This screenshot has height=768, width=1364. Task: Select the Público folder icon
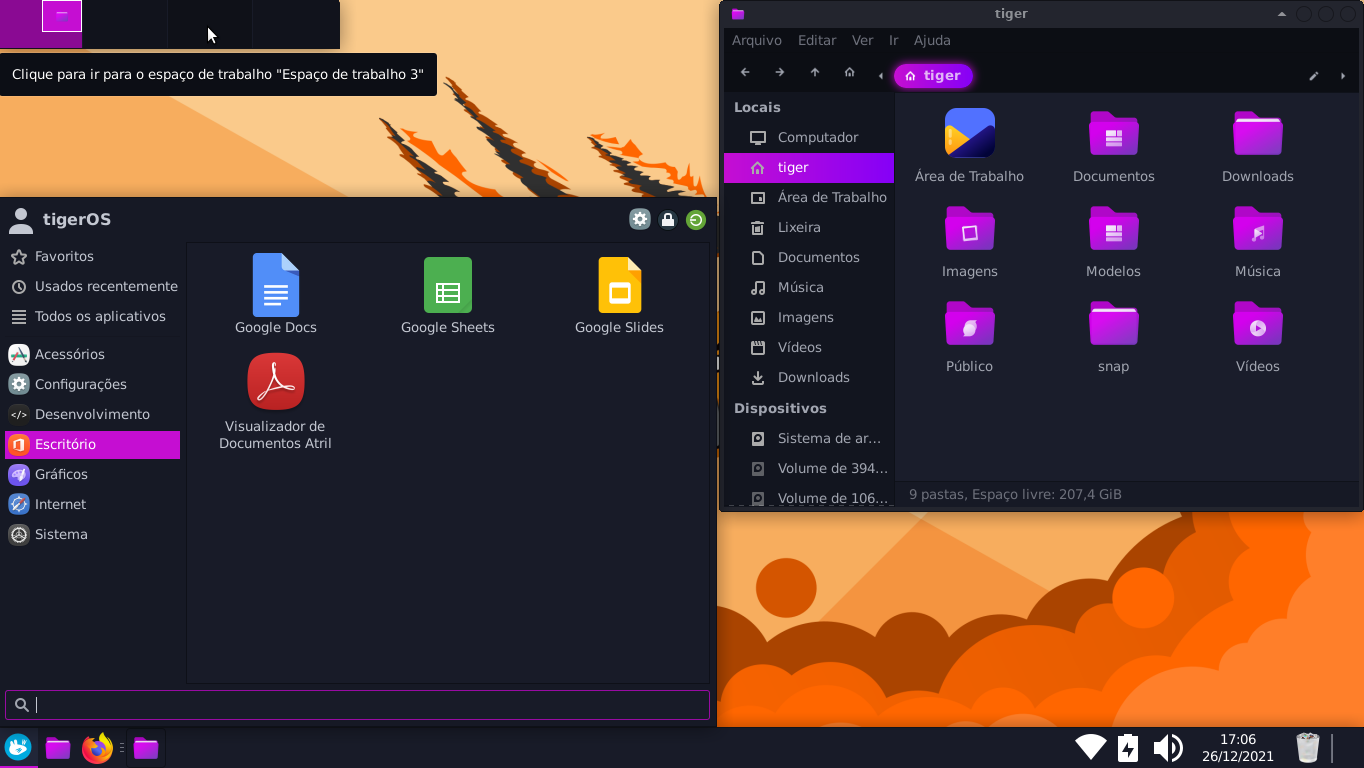[x=969, y=323]
